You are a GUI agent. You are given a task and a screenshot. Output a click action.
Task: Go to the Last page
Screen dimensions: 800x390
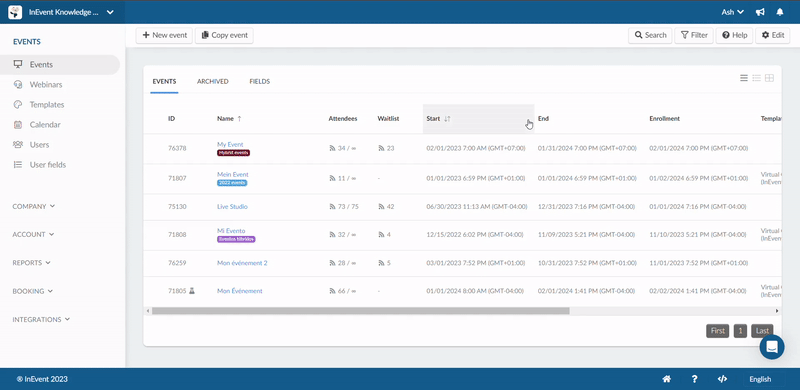point(762,331)
